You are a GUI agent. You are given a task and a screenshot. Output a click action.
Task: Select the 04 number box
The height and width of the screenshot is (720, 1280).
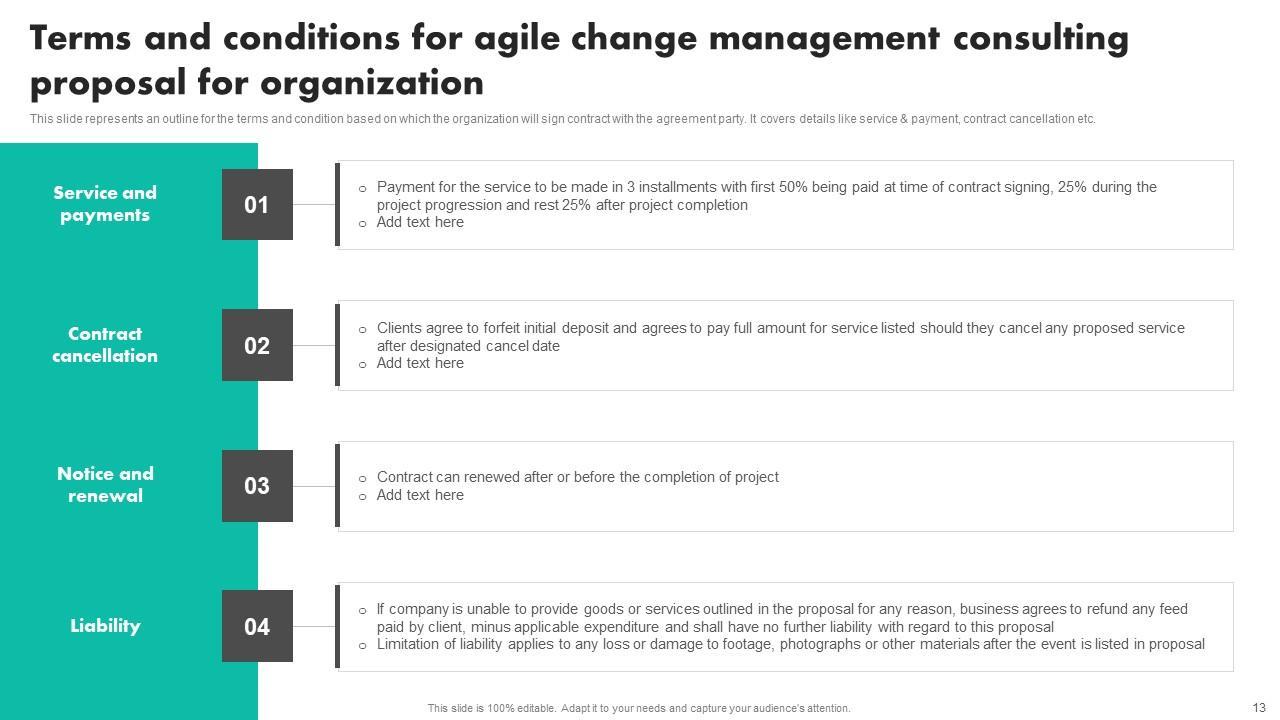tap(257, 627)
